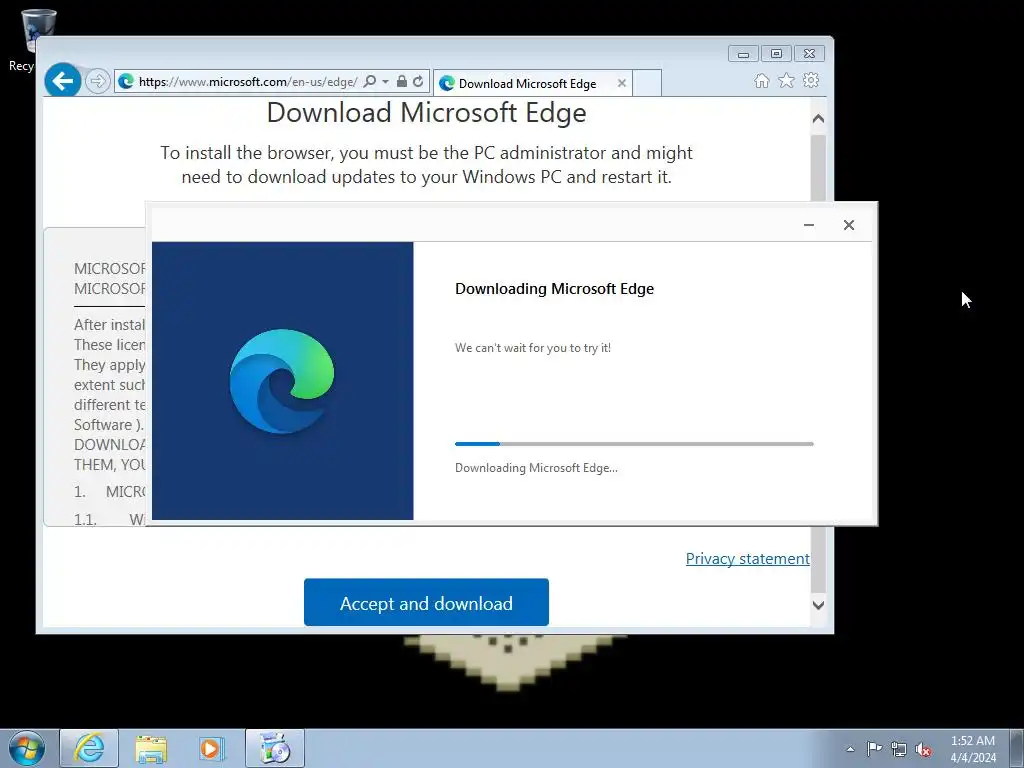Refresh the page with the reload icon
Screen dimensions: 1024x768
(418, 82)
